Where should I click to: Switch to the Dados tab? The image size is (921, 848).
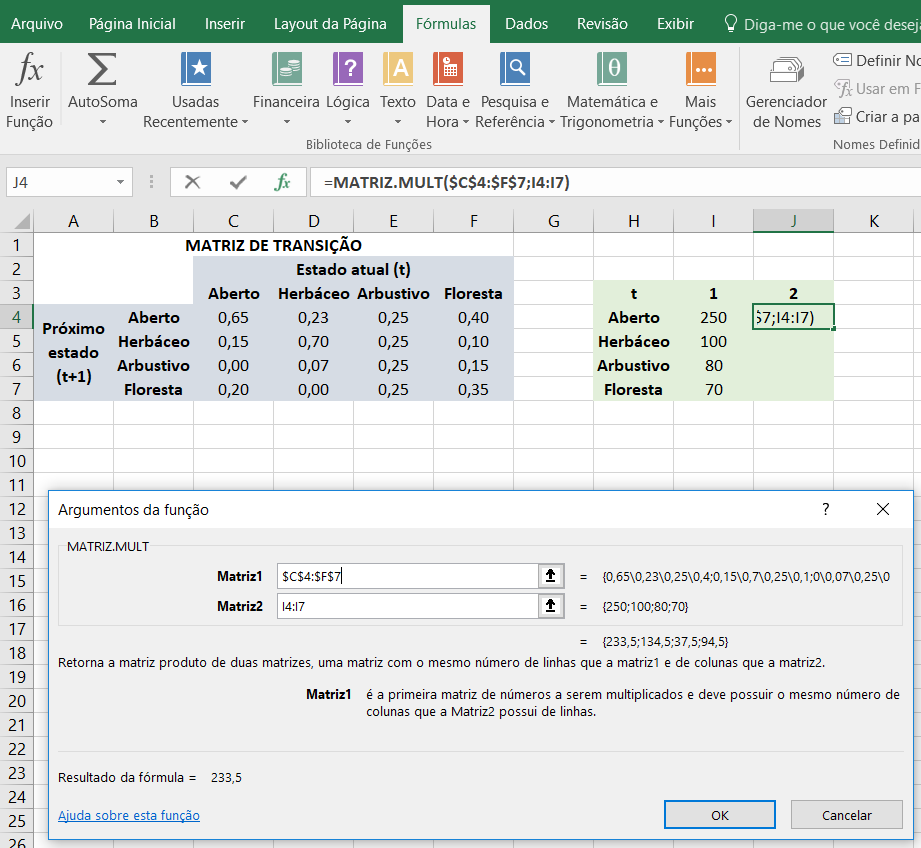tap(526, 23)
